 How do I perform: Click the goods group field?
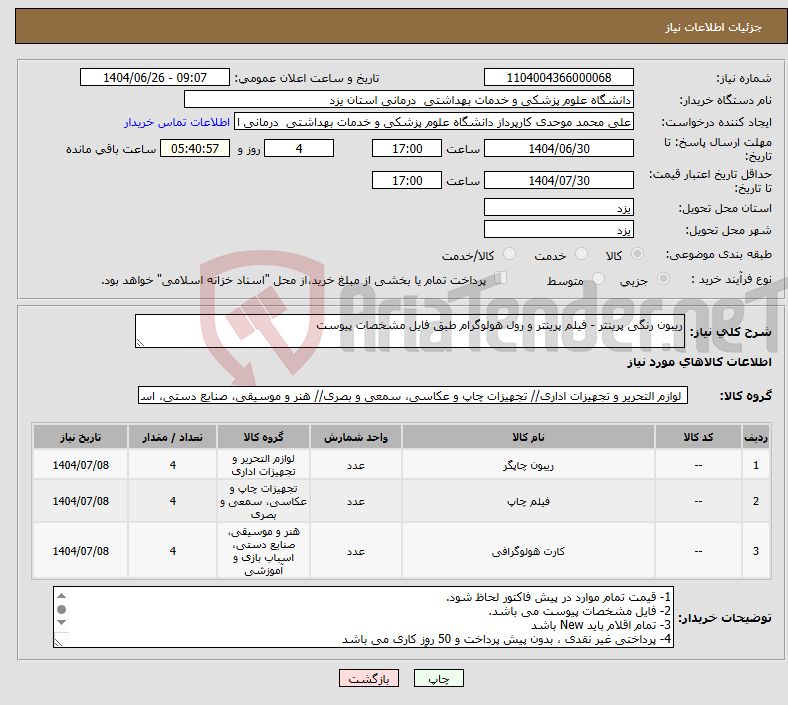(413, 395)
